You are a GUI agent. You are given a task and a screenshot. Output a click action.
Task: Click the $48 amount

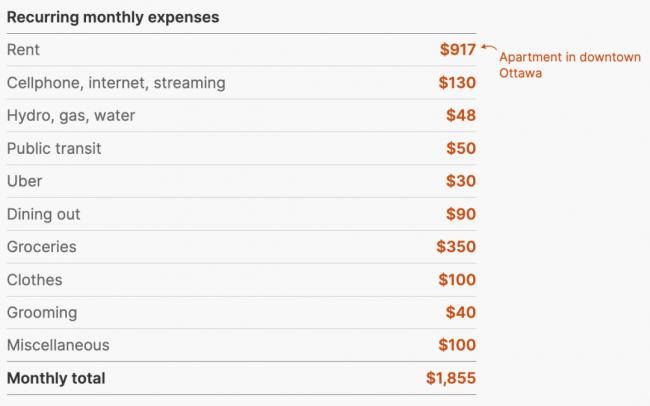point(461,116)
